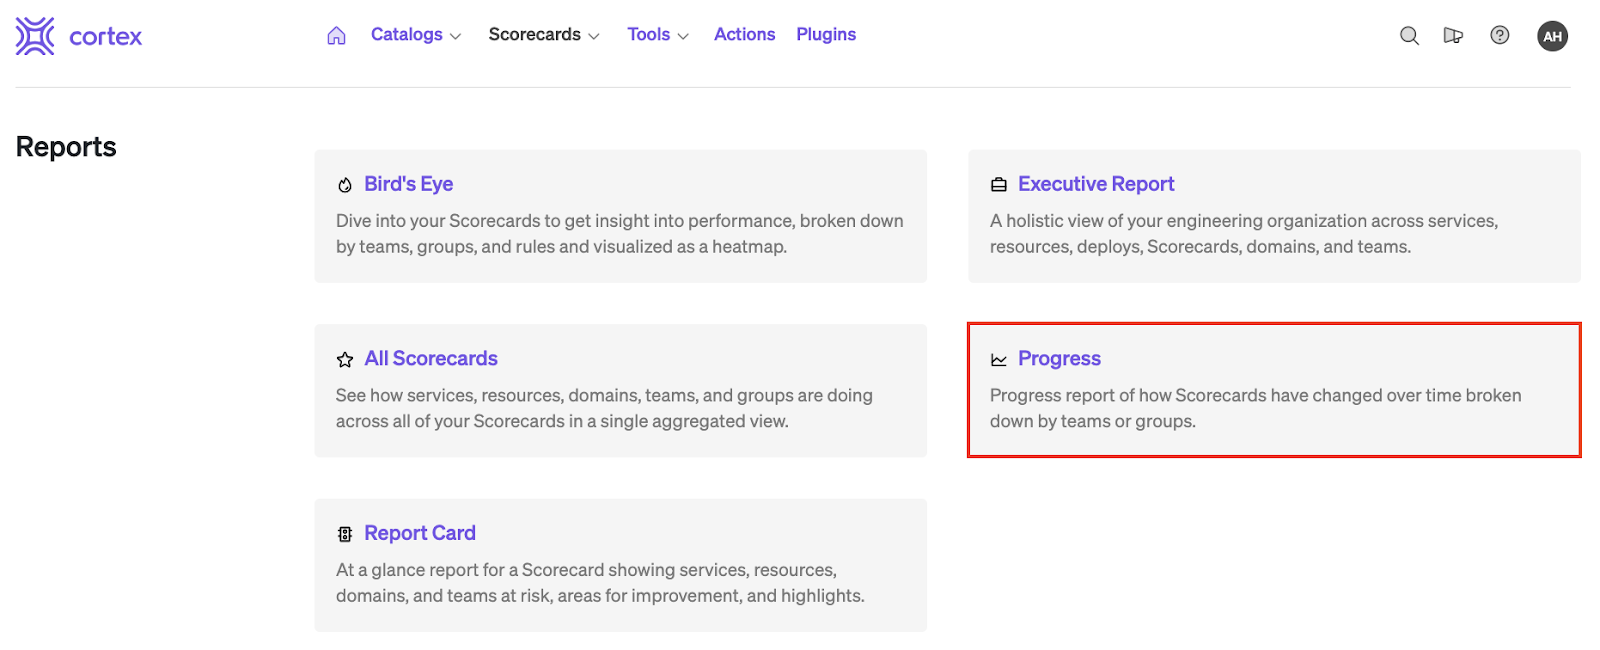Click the flame icon beside Bird's Eye
This screenshot has height=650, width=1600.
click(x=345, y=185)
